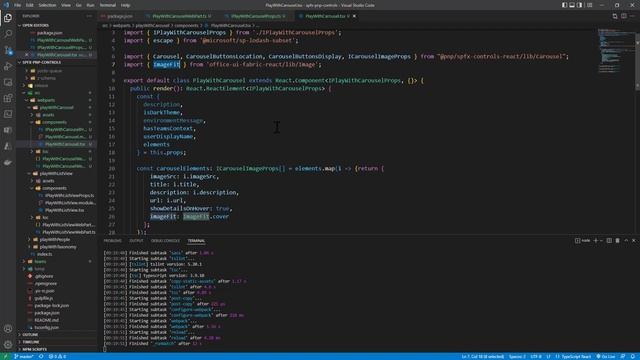Open the Accounts icon in activity bar
Screen dimensions: 640x360
[8, 329]
